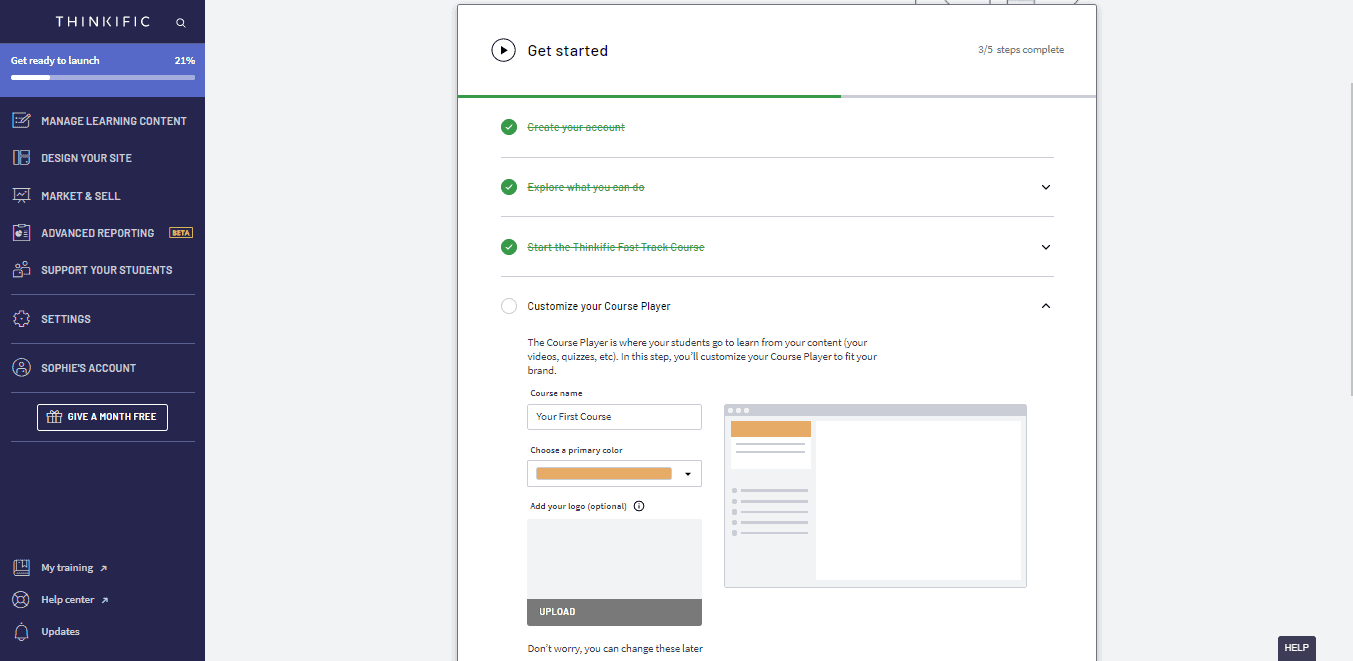Click the logo info icon
This screenshot has width=1353, height=661.
pyautogui.click(x=639, y=506)
